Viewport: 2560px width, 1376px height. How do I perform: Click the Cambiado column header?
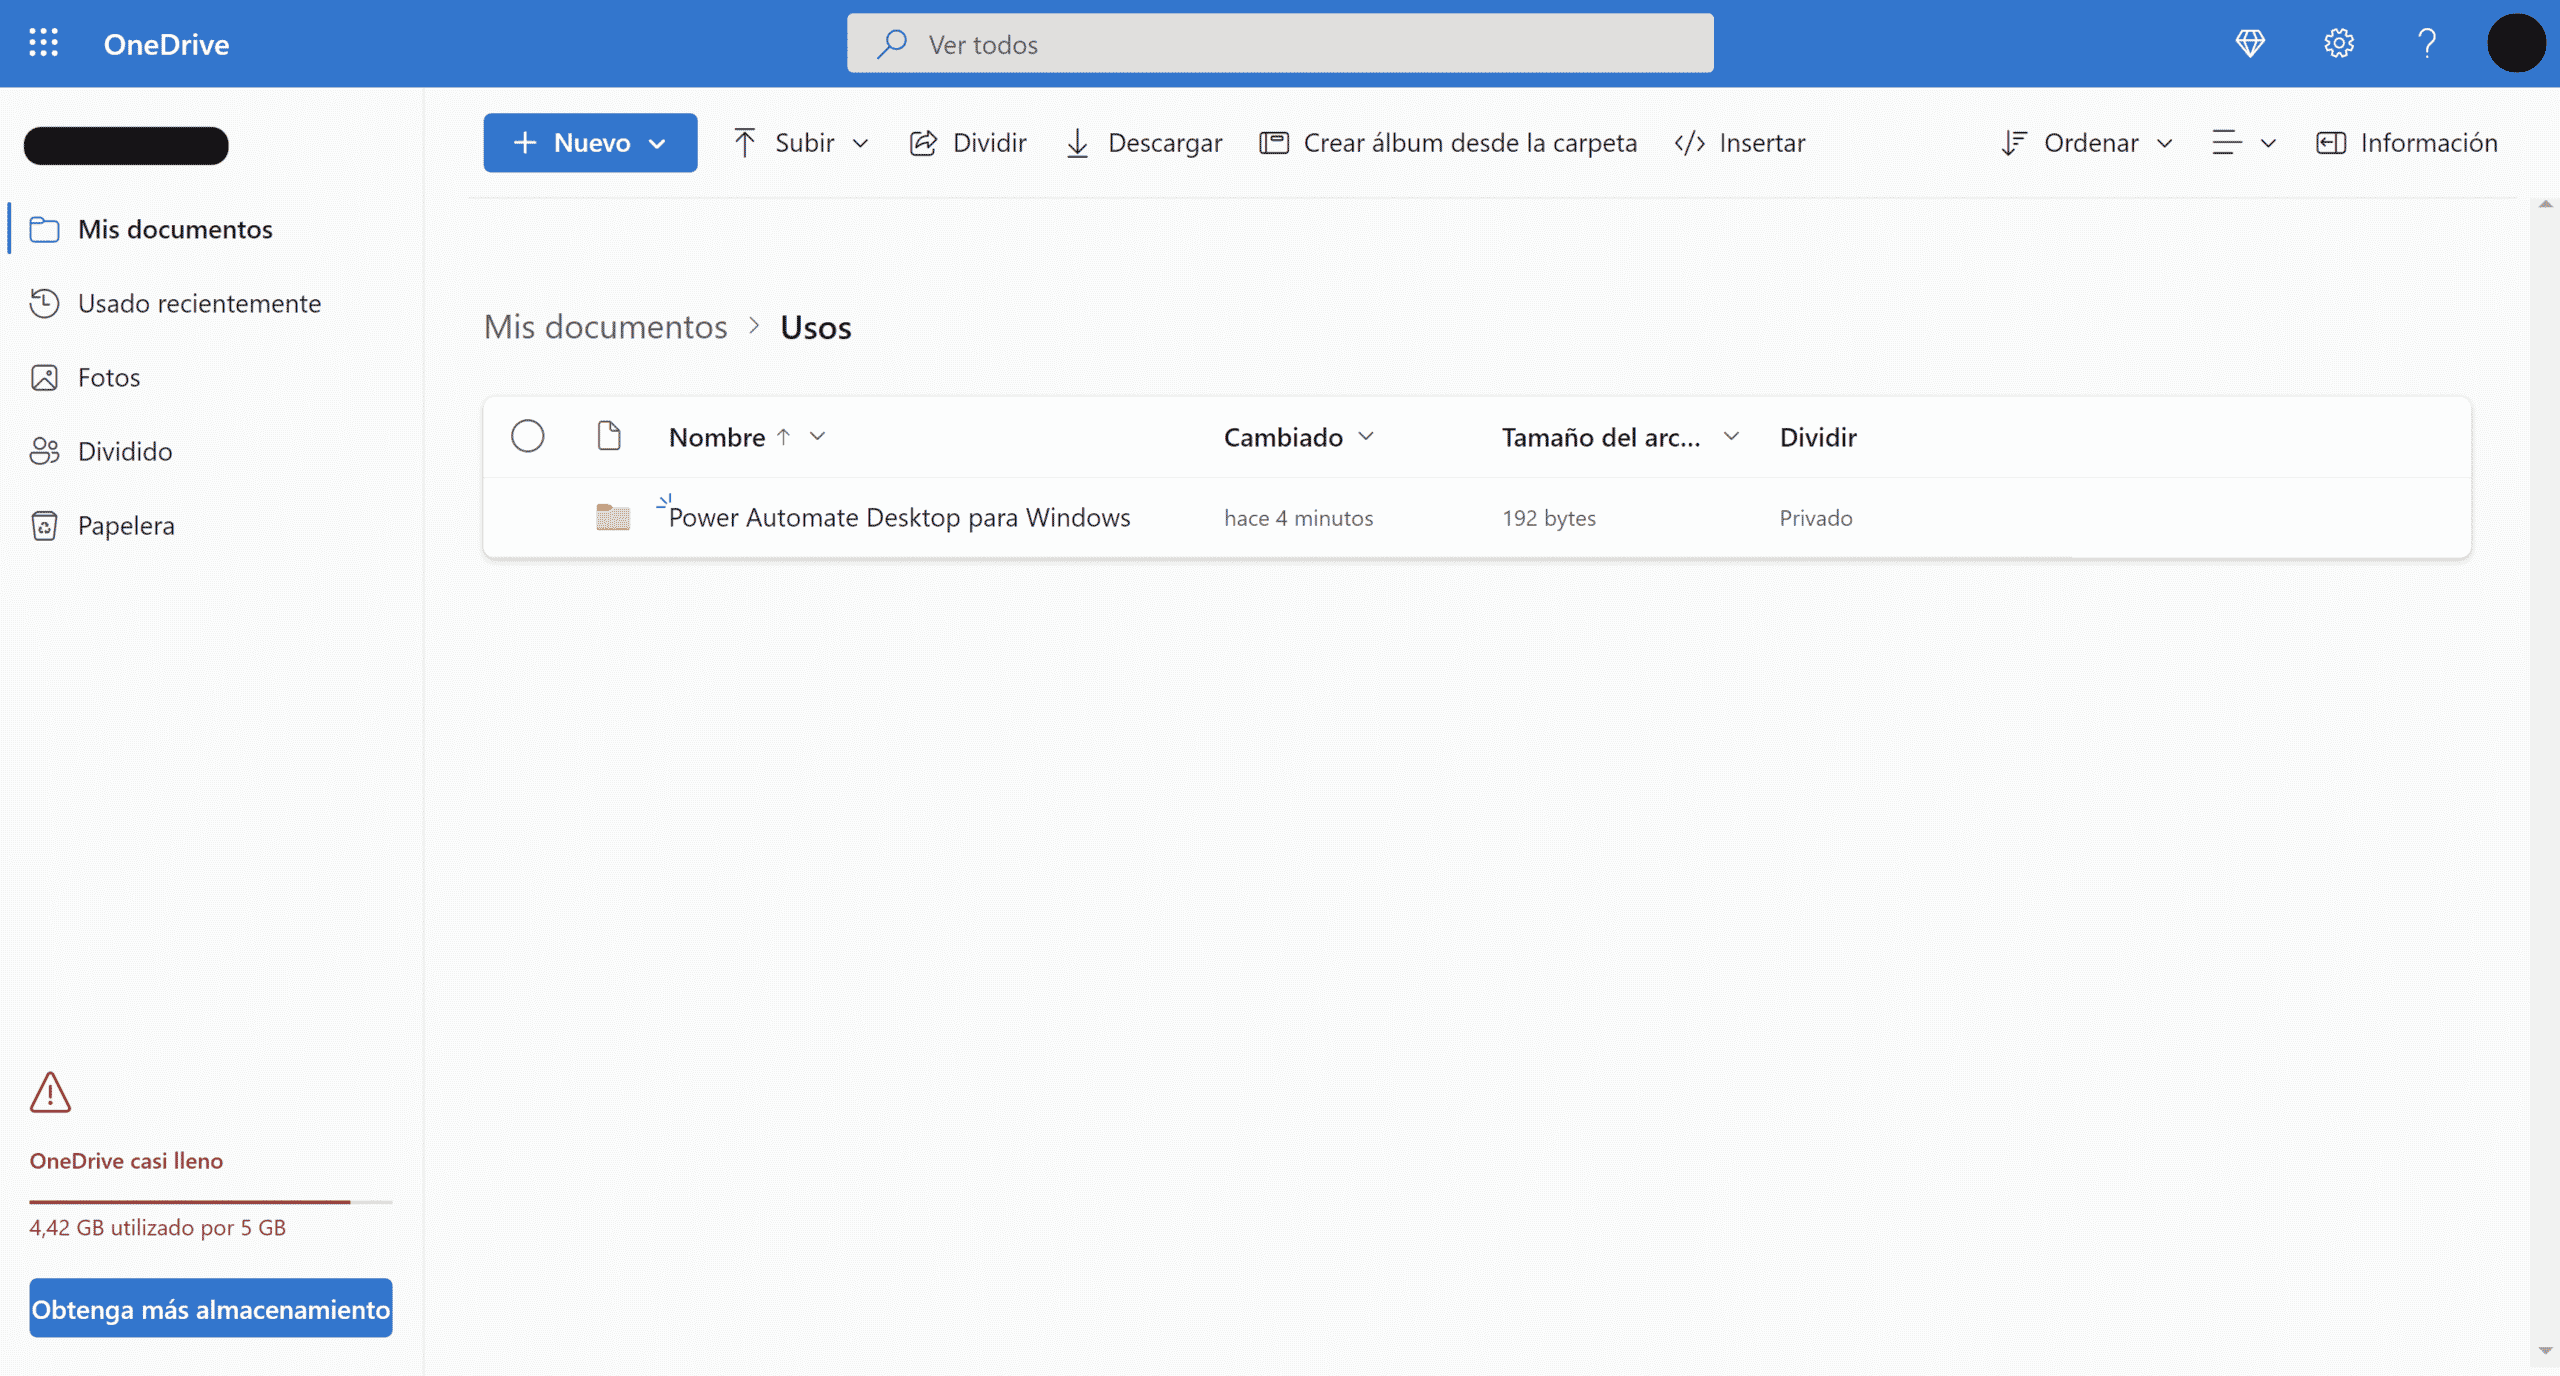point(1283,437)
